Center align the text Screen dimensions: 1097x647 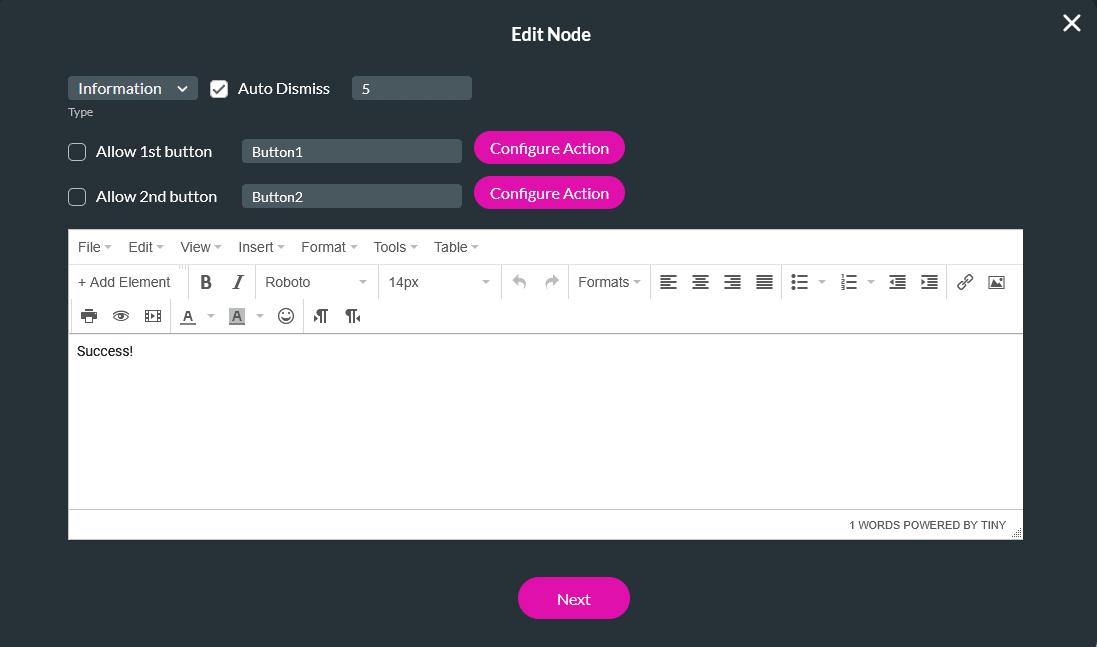[700, 282]
